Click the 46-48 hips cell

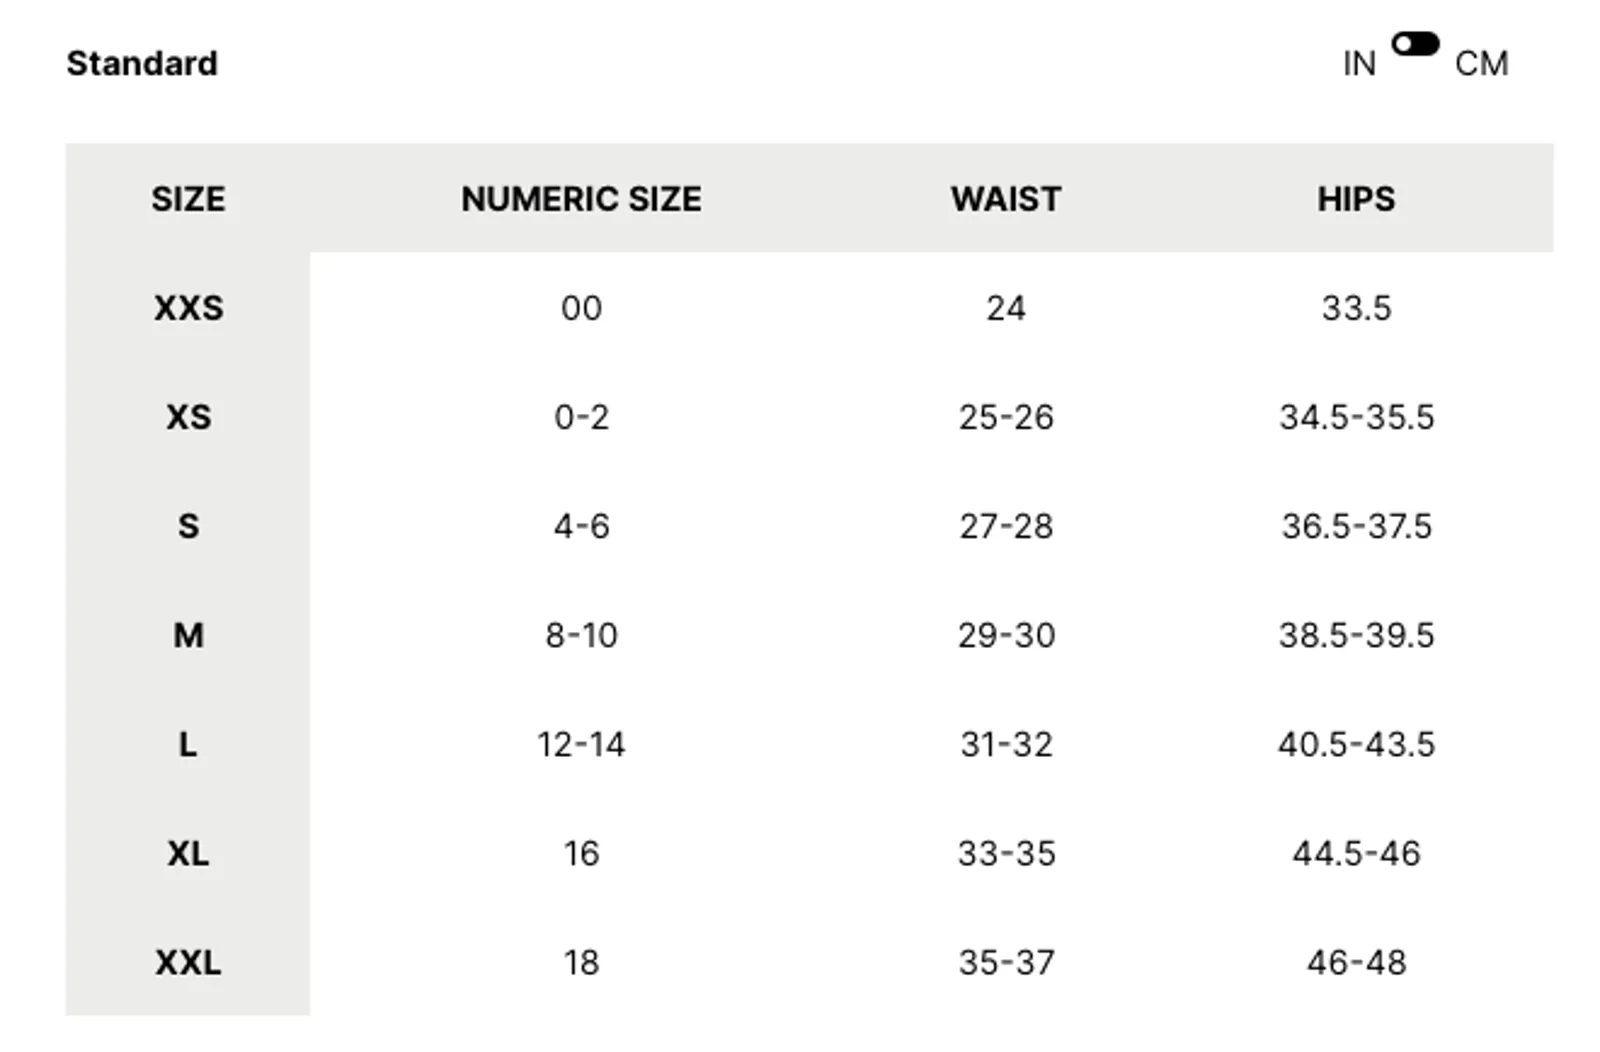(x=1356, y=962)
